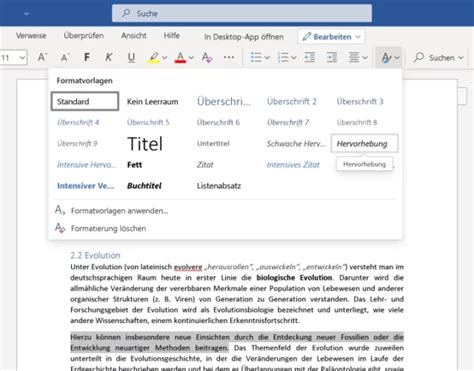Clear formatting via toolbar eraser icon
Screen dimensions: 474x371
click(207, 57)
